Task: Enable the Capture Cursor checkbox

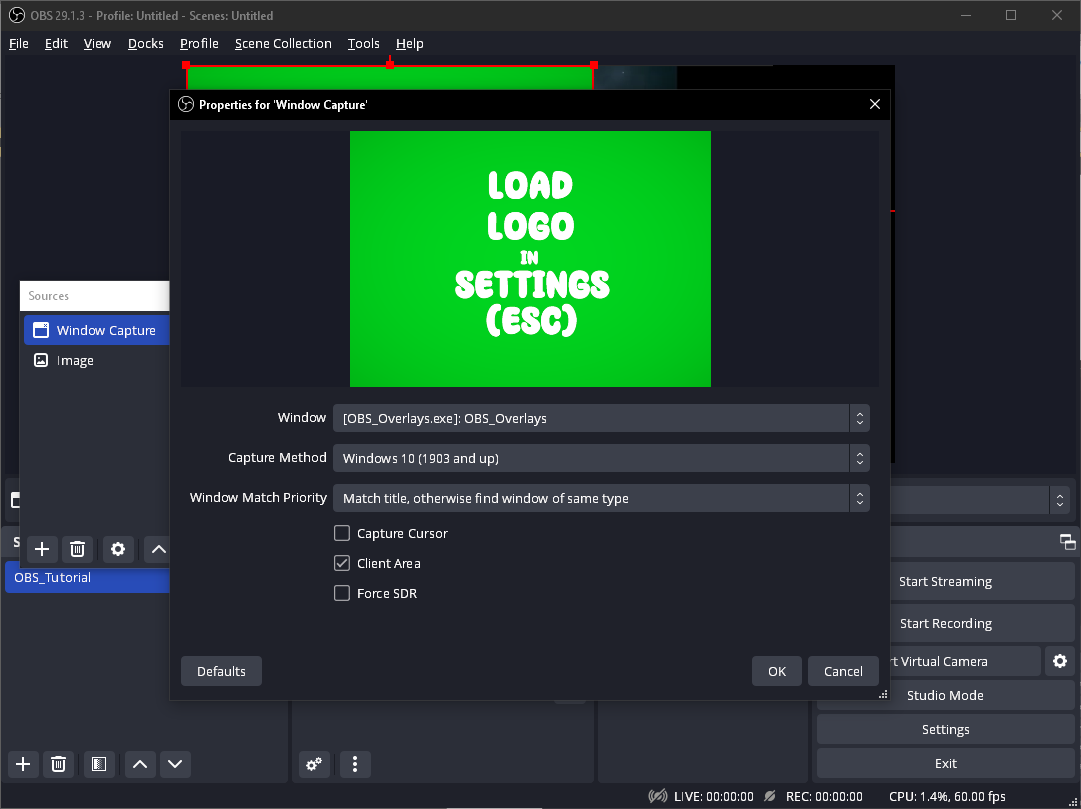Action: pyautogui.click(x=342, y=534)
